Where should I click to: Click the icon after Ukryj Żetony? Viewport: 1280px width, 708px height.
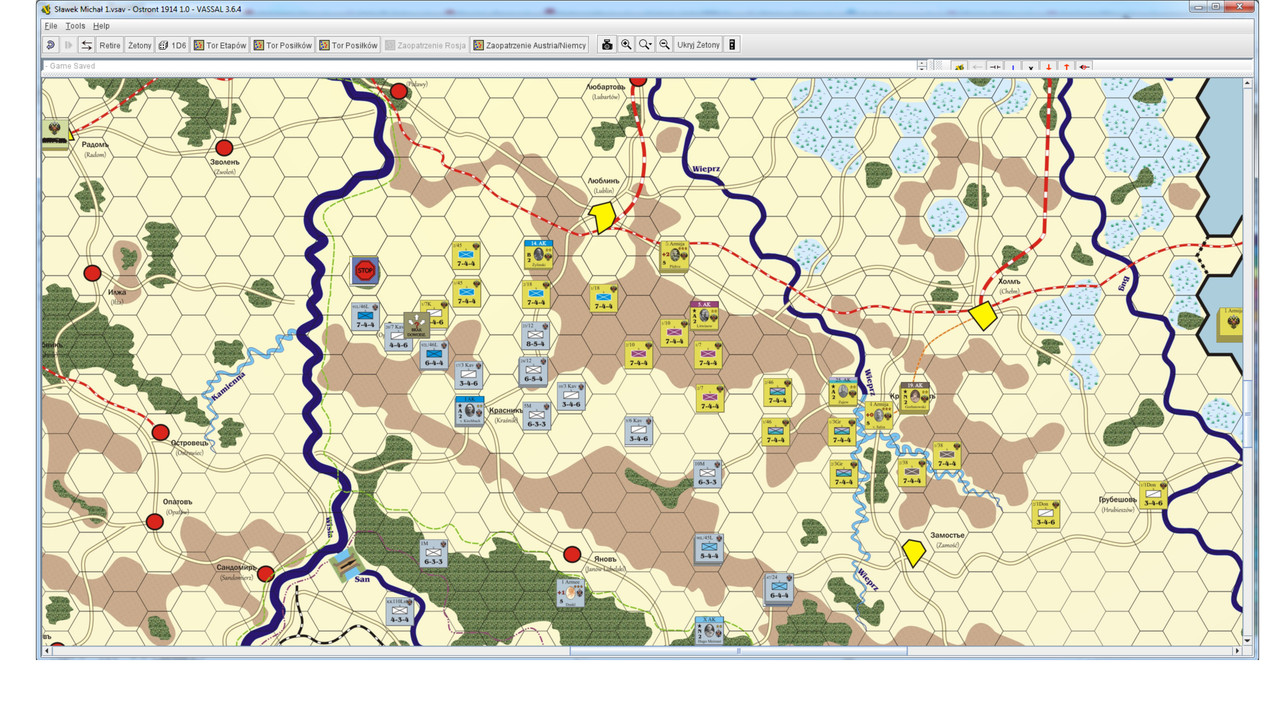(732, 45)
